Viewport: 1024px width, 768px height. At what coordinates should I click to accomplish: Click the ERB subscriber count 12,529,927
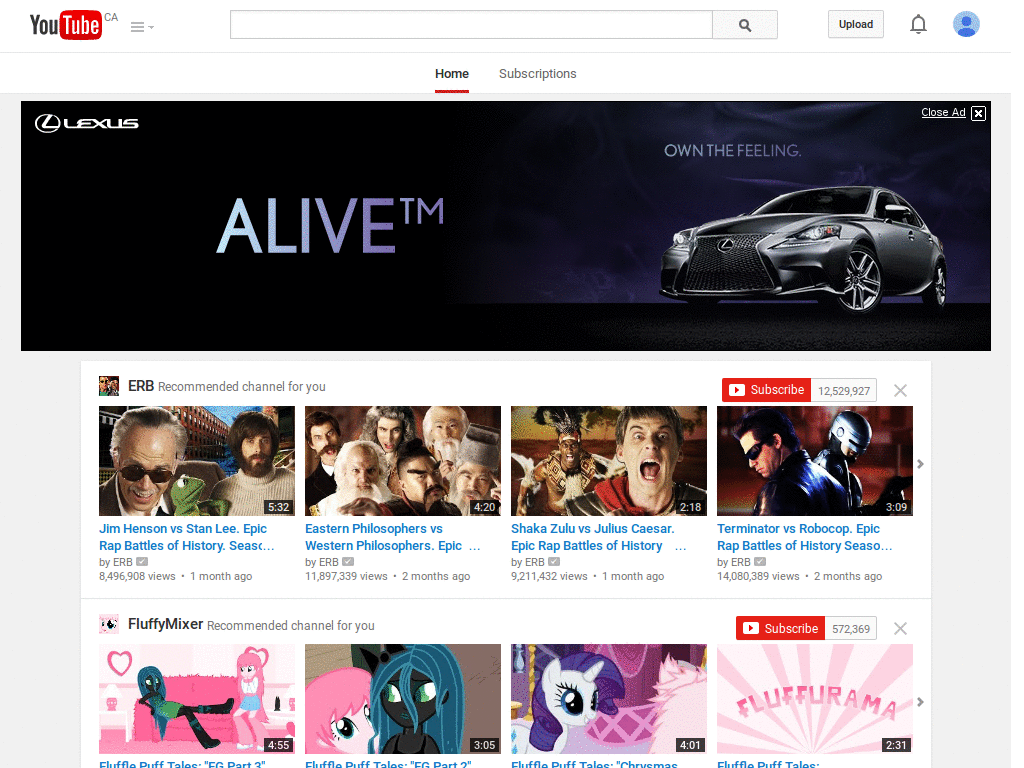(x=844, y=391)
